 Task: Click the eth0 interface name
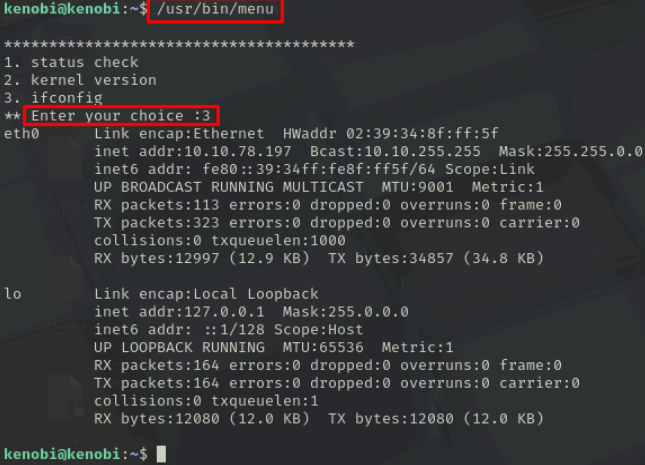21,133
